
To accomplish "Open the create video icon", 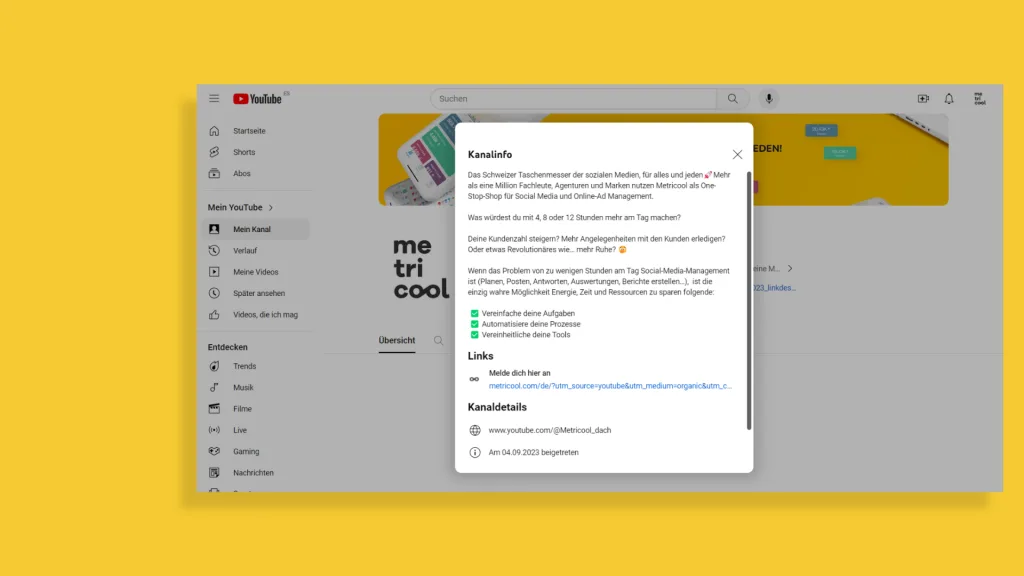I will click(x=923, y=99).
